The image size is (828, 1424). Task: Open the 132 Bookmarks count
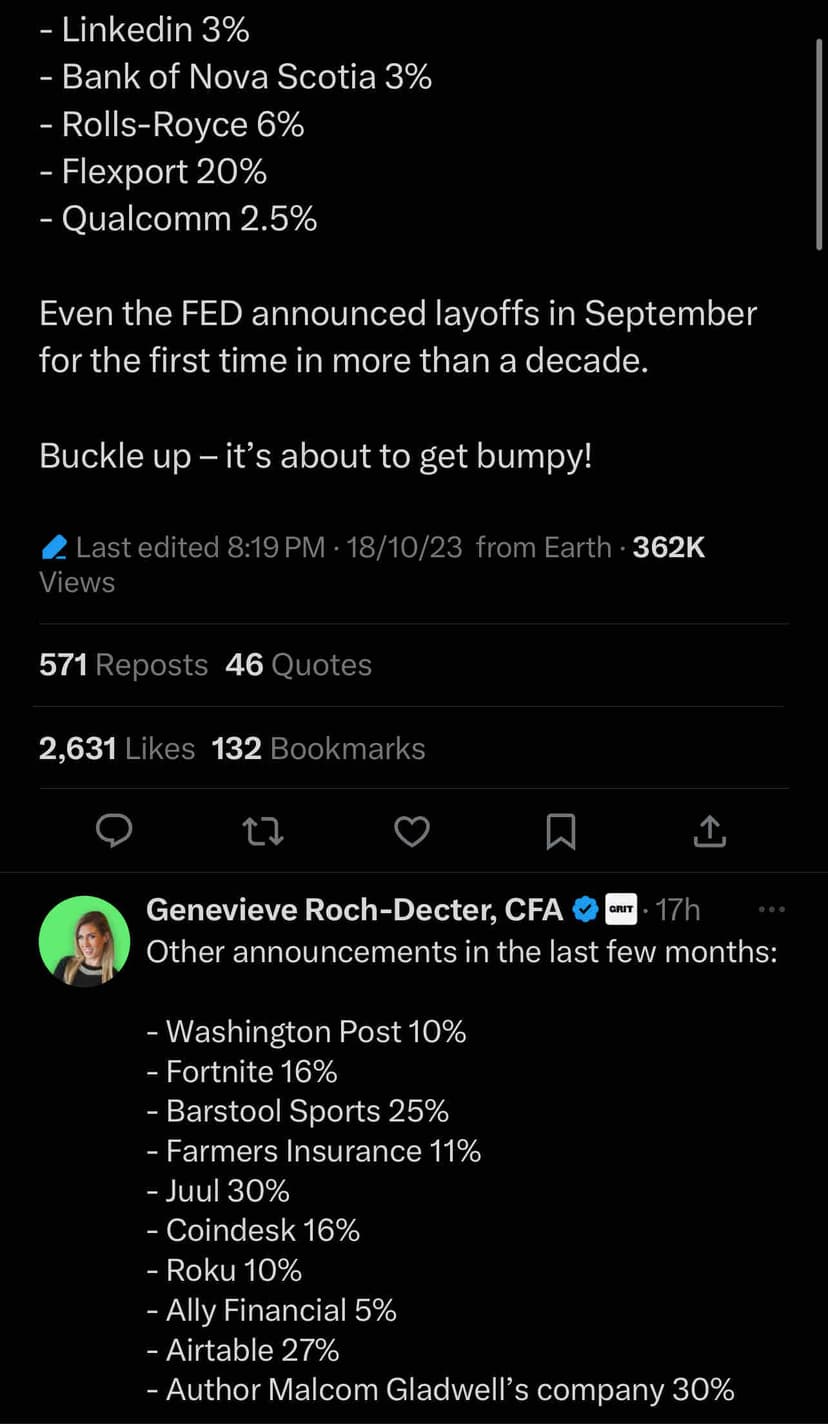[x=318, y=748]
